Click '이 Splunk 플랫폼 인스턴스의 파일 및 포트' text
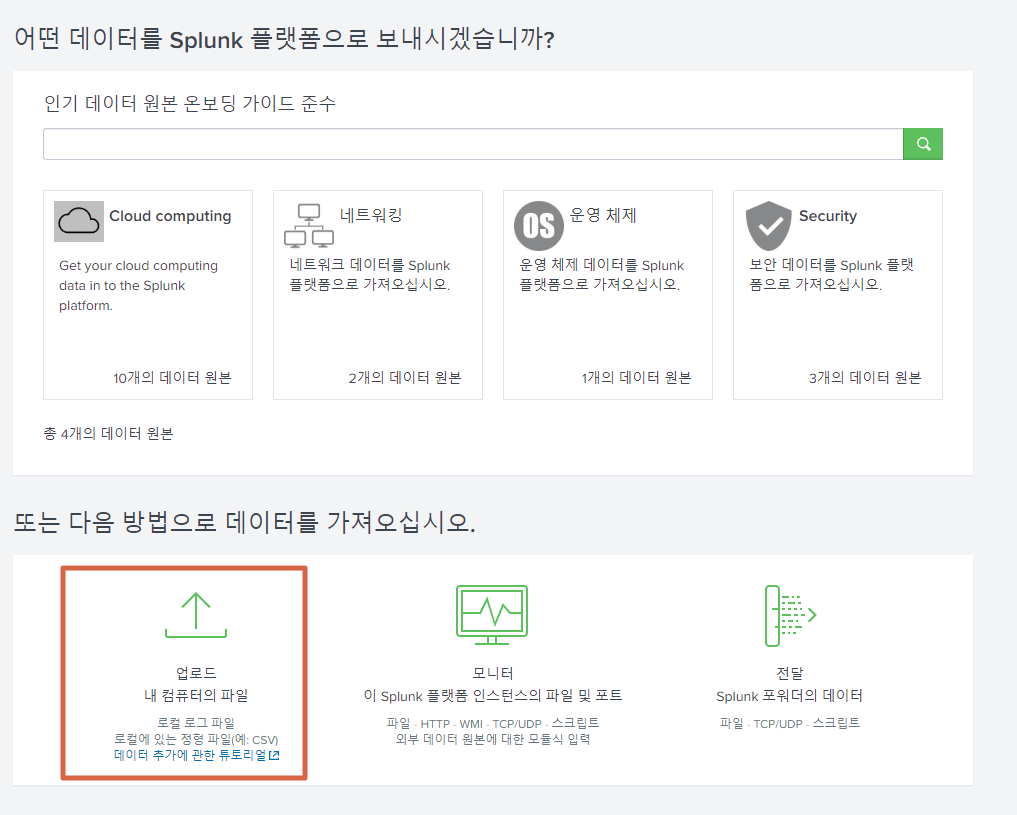 coord(493,696)
